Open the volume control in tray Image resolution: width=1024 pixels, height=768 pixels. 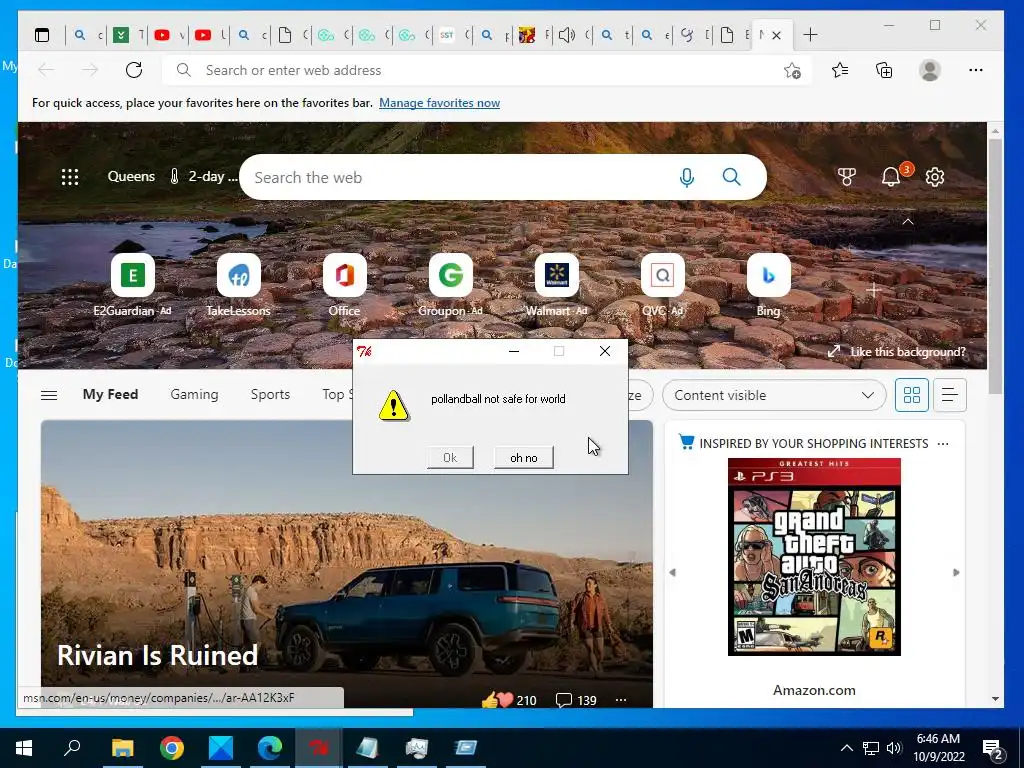point(894,748)
